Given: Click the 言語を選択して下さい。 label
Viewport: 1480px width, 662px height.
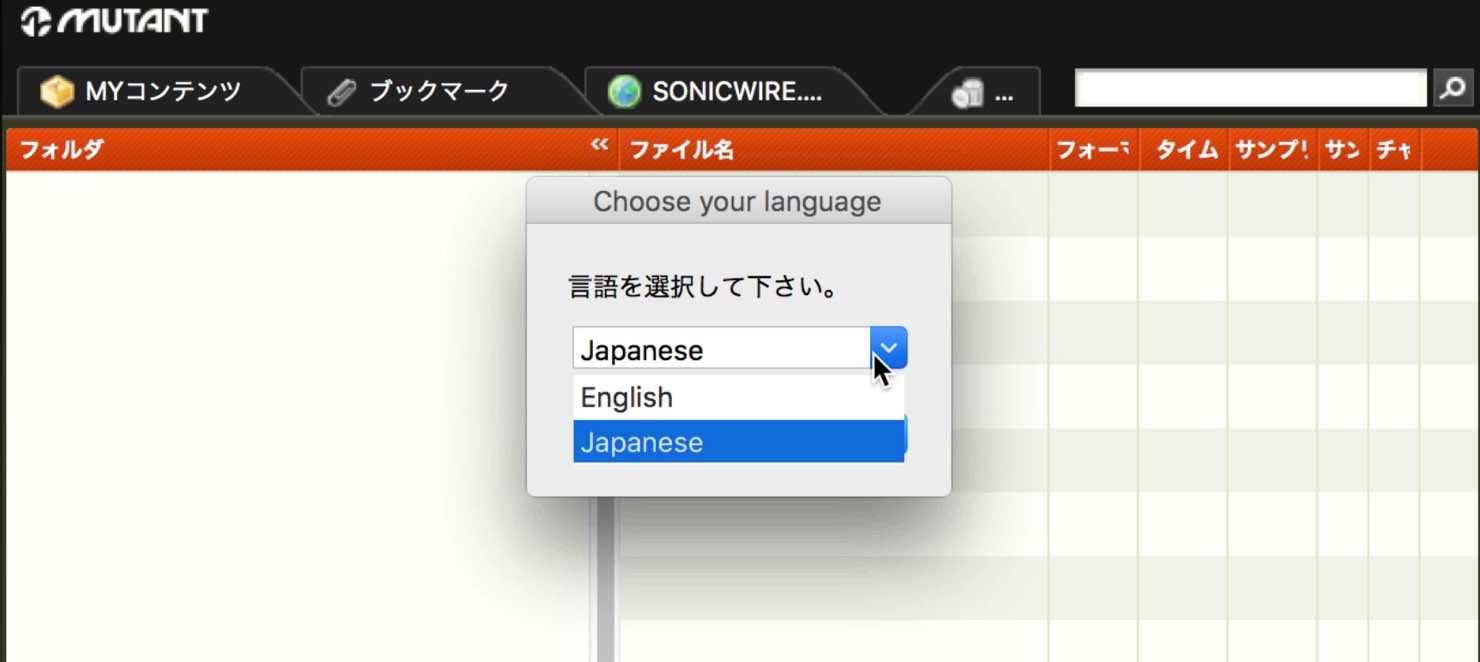Looking at the screenshot, I should pos(703,289).
